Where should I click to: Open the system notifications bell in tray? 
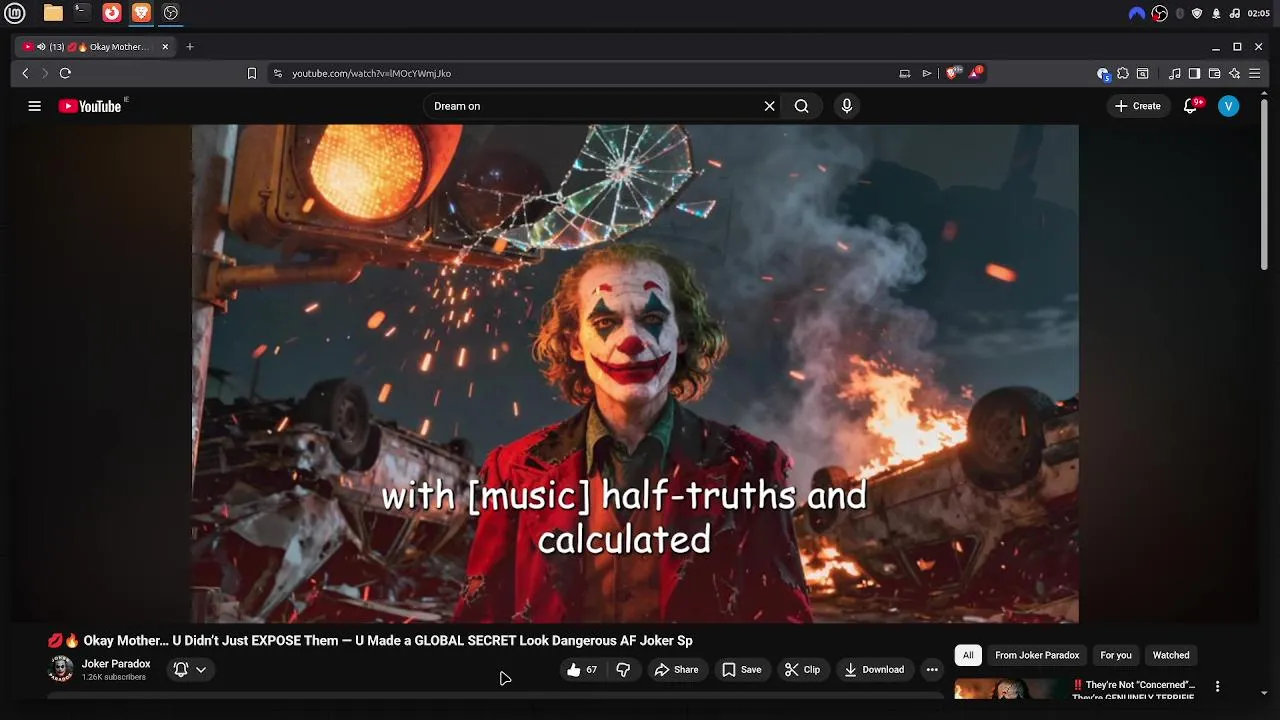click(x=1216, y=13)
